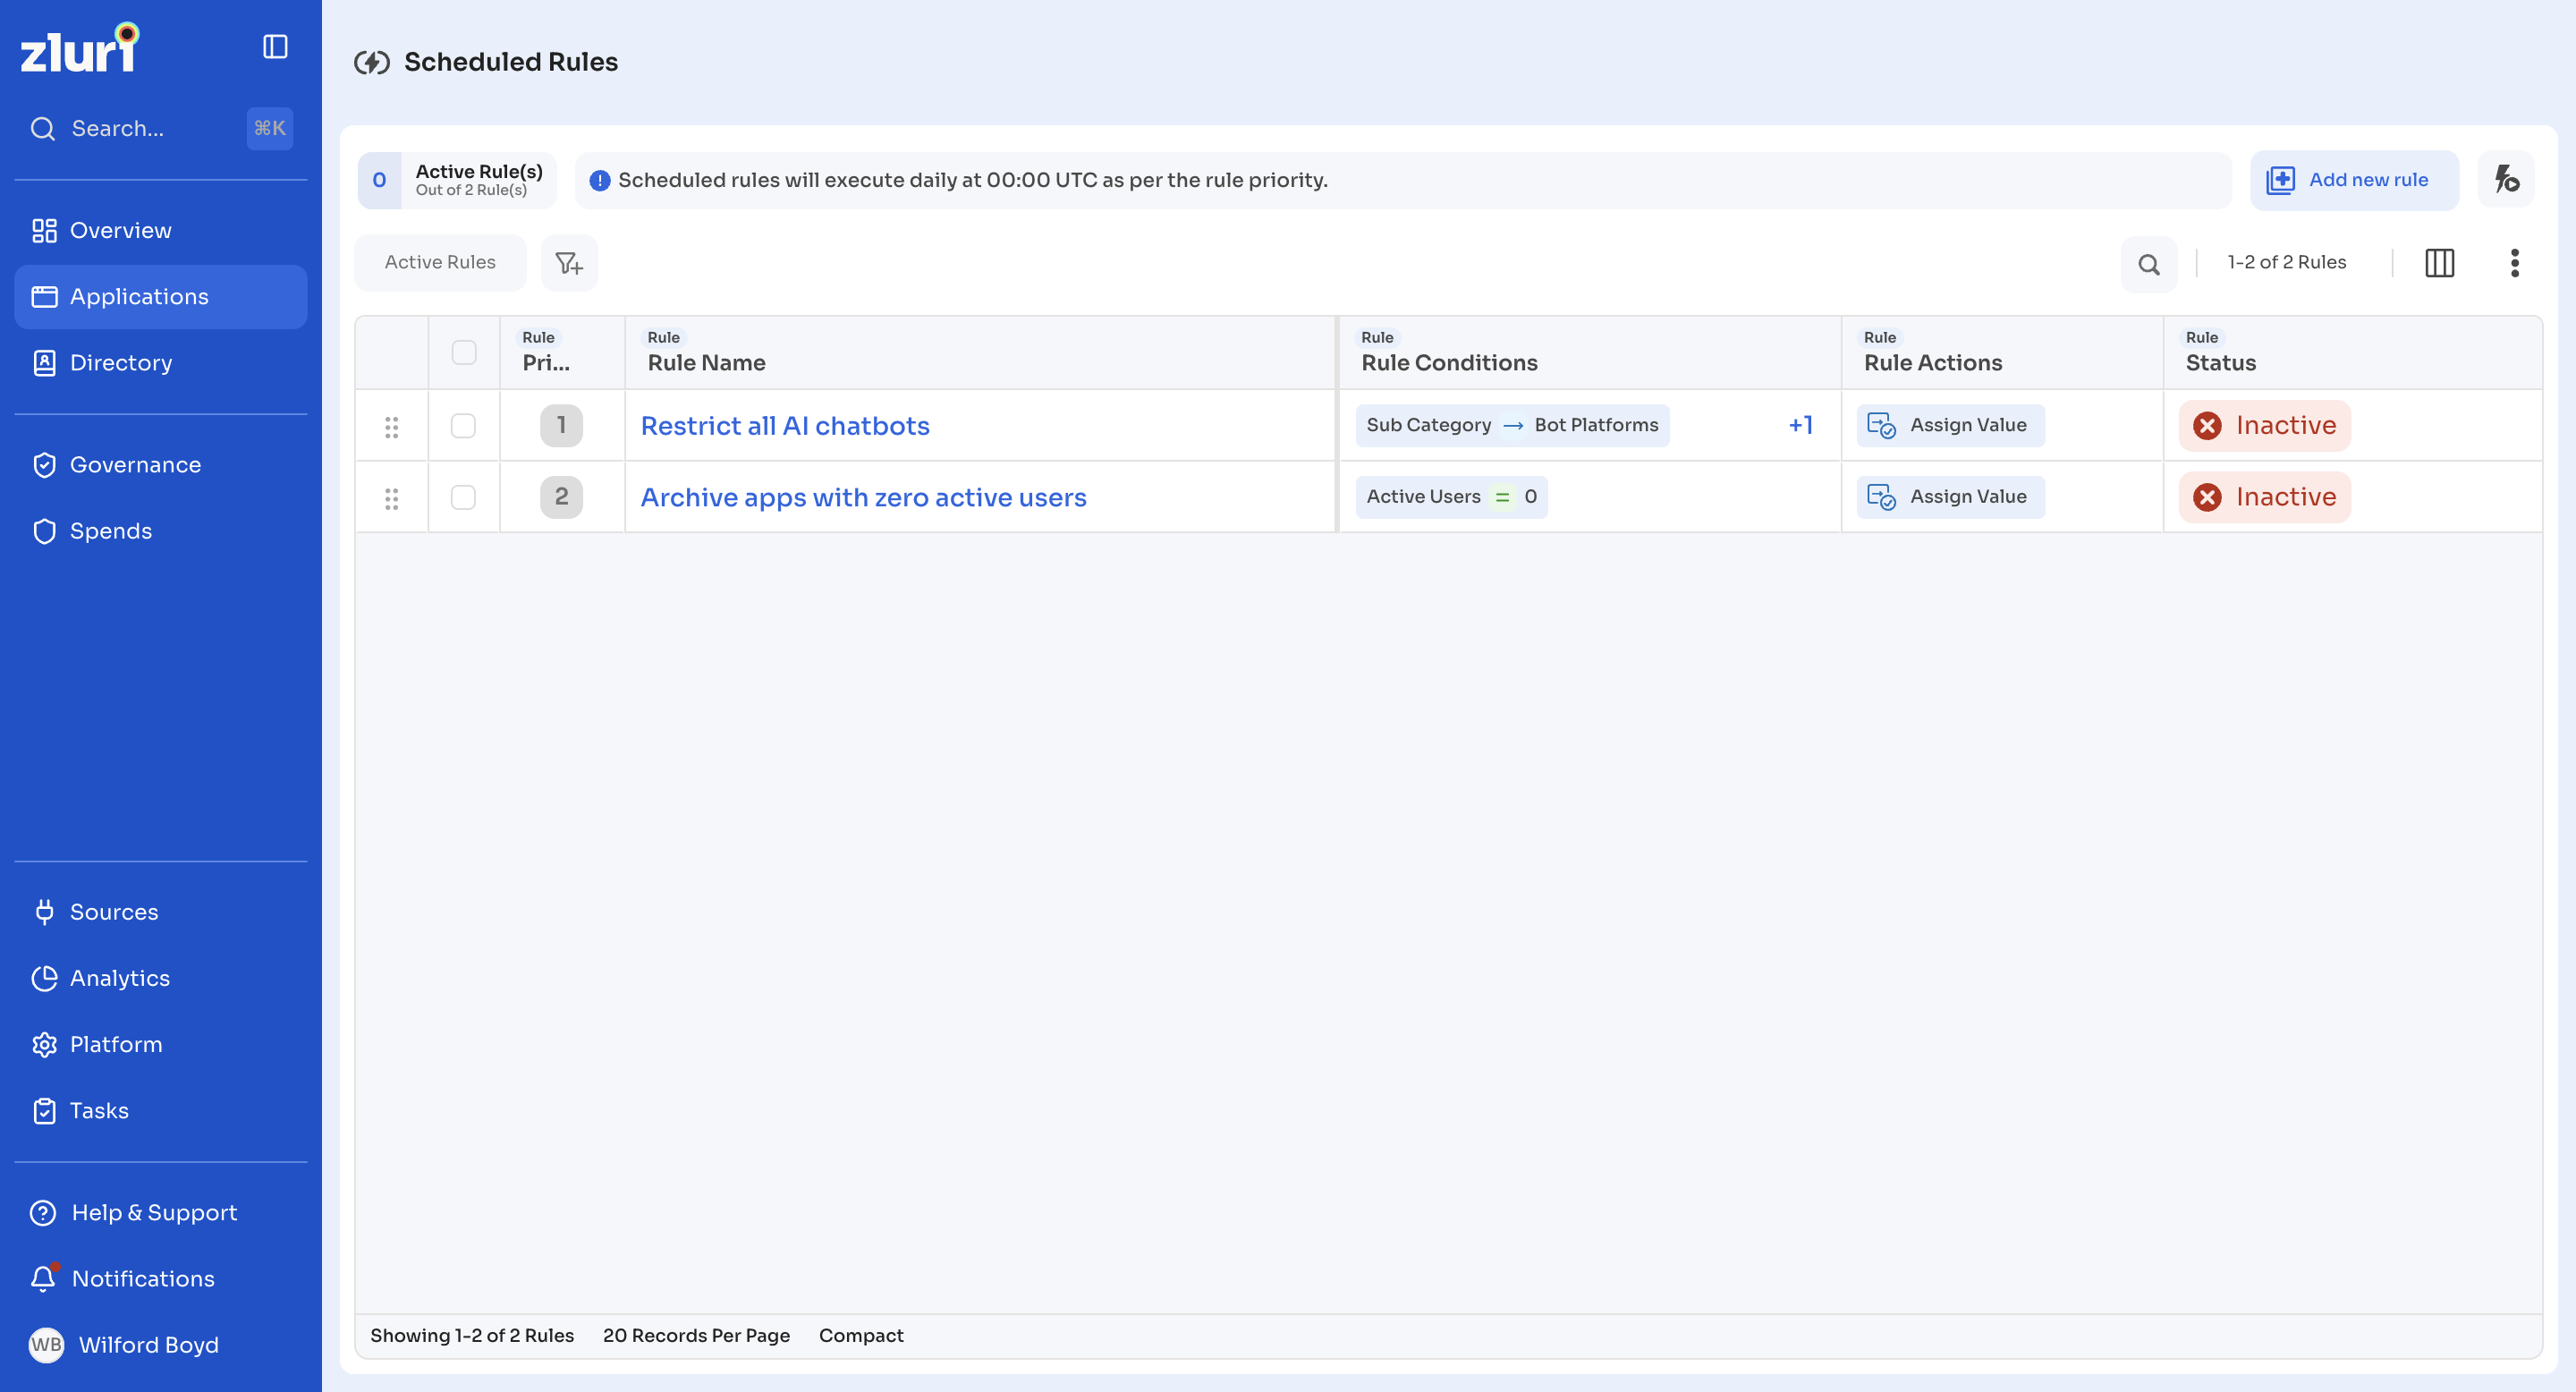Toggle the select-all checkbox in table header

464,352
